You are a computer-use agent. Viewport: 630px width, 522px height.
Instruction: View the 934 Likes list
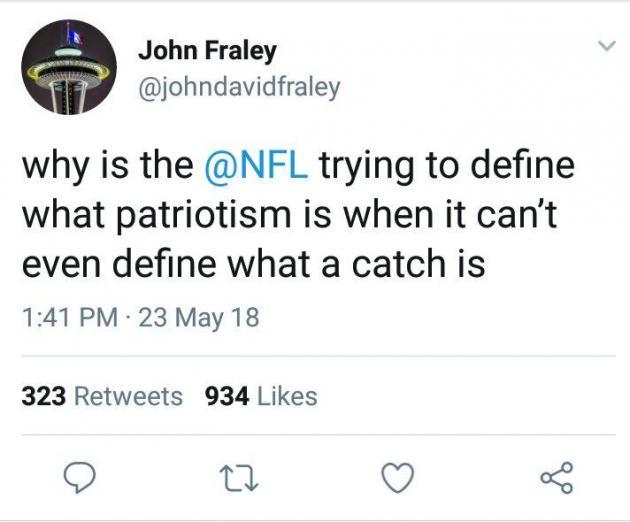point(260,396)
